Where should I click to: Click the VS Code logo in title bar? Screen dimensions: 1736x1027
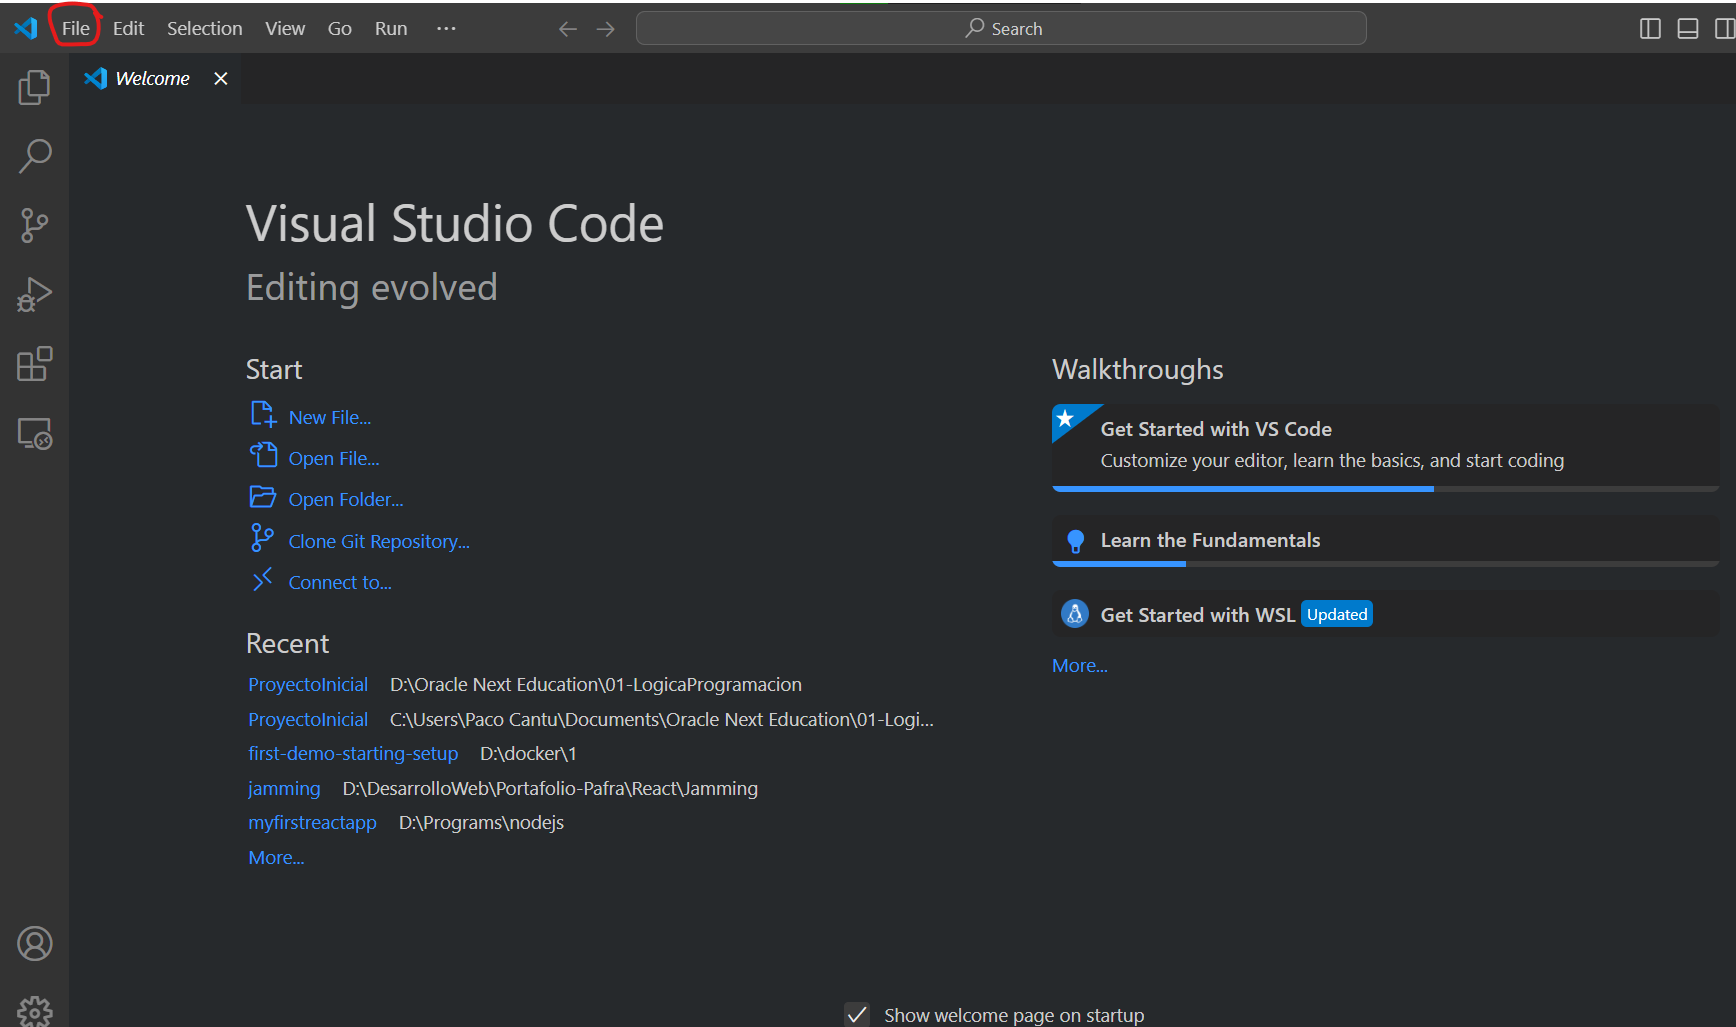[26, 28]
